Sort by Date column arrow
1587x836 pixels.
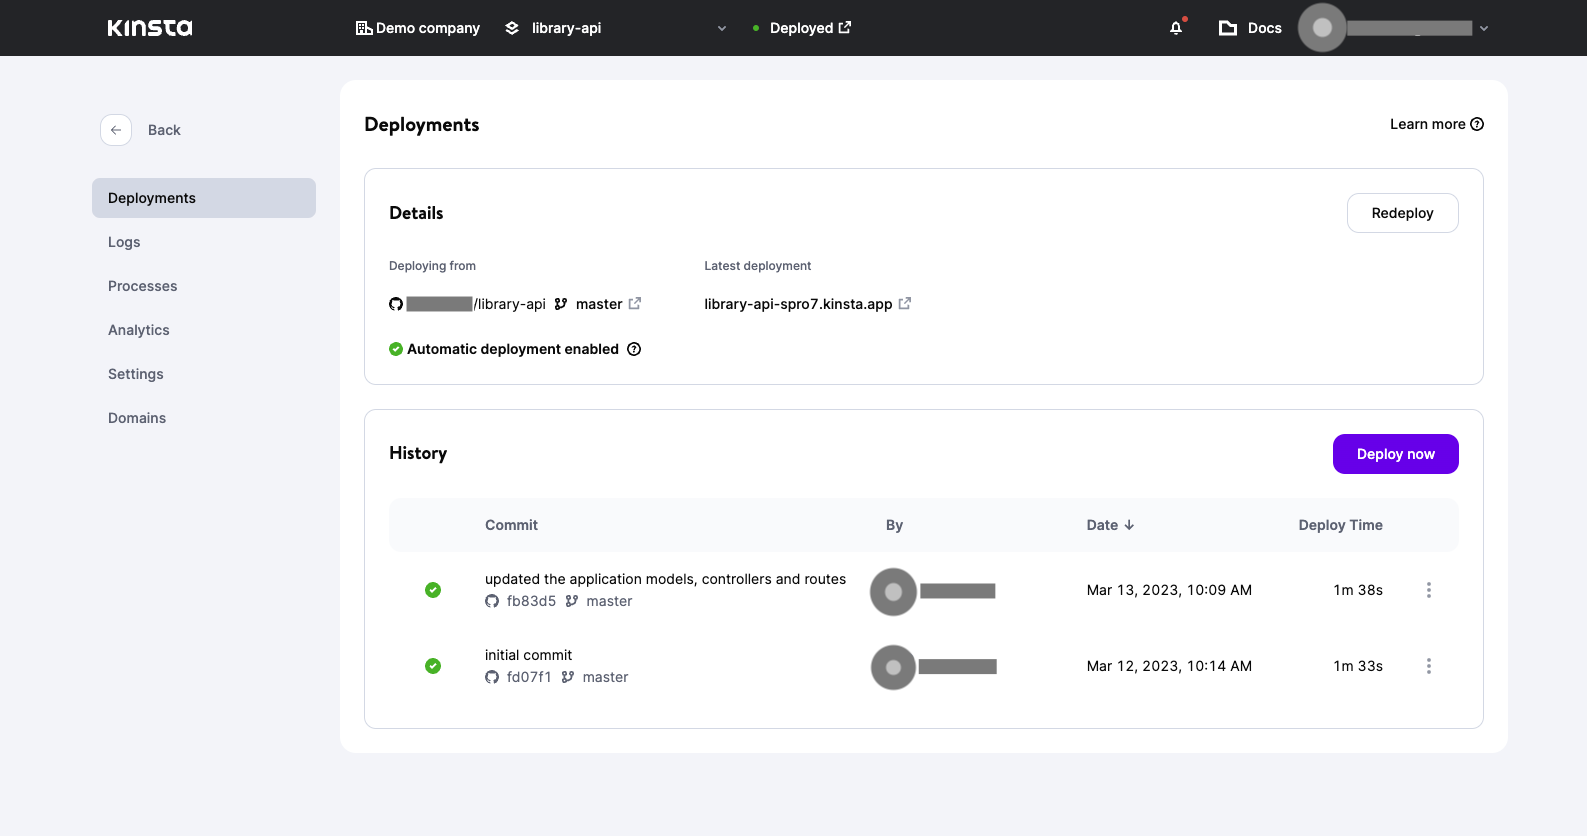pyautogui.click(x=1129, y=525)
